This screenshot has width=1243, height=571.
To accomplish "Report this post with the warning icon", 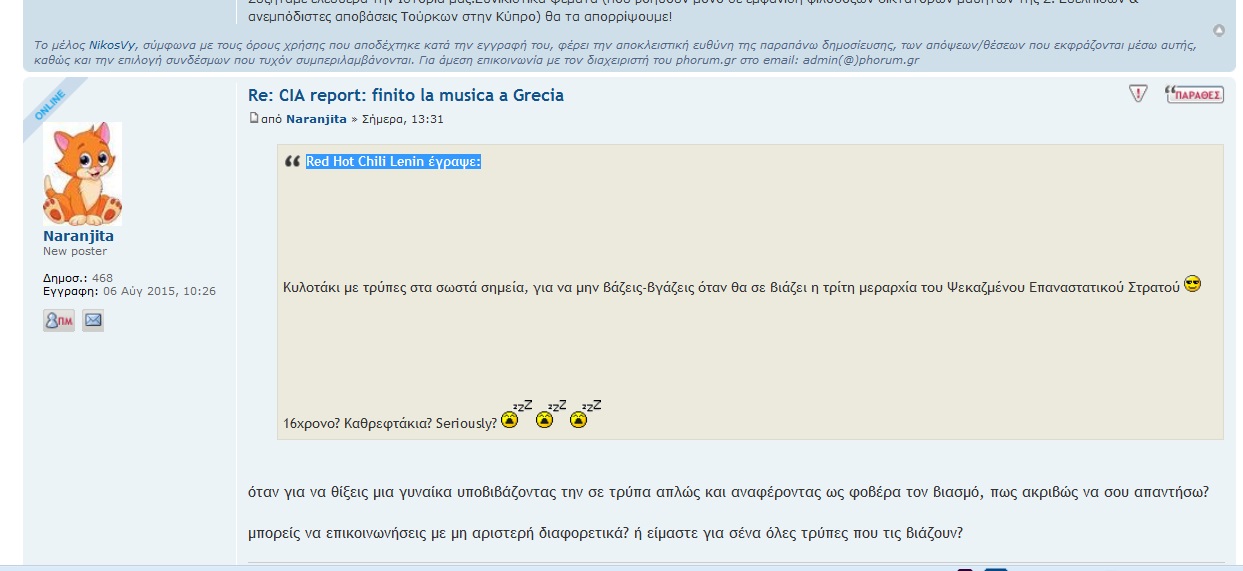I will click(1138, 94).
